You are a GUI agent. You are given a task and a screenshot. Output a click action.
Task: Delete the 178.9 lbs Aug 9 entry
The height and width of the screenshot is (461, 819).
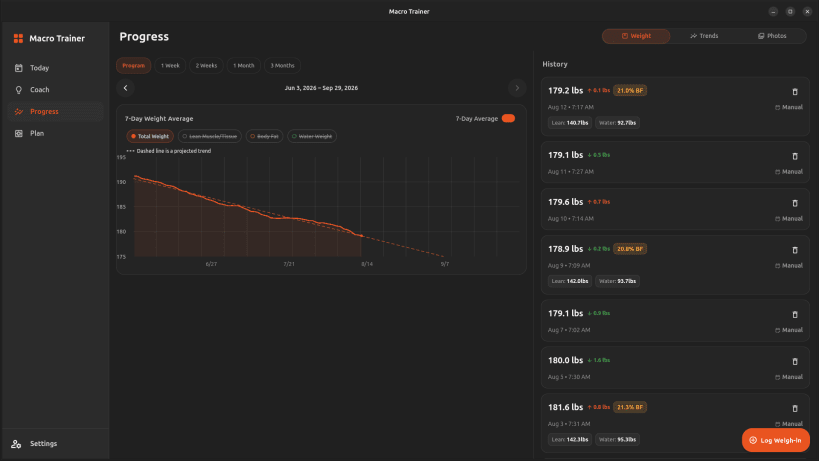tap(795, 250)
